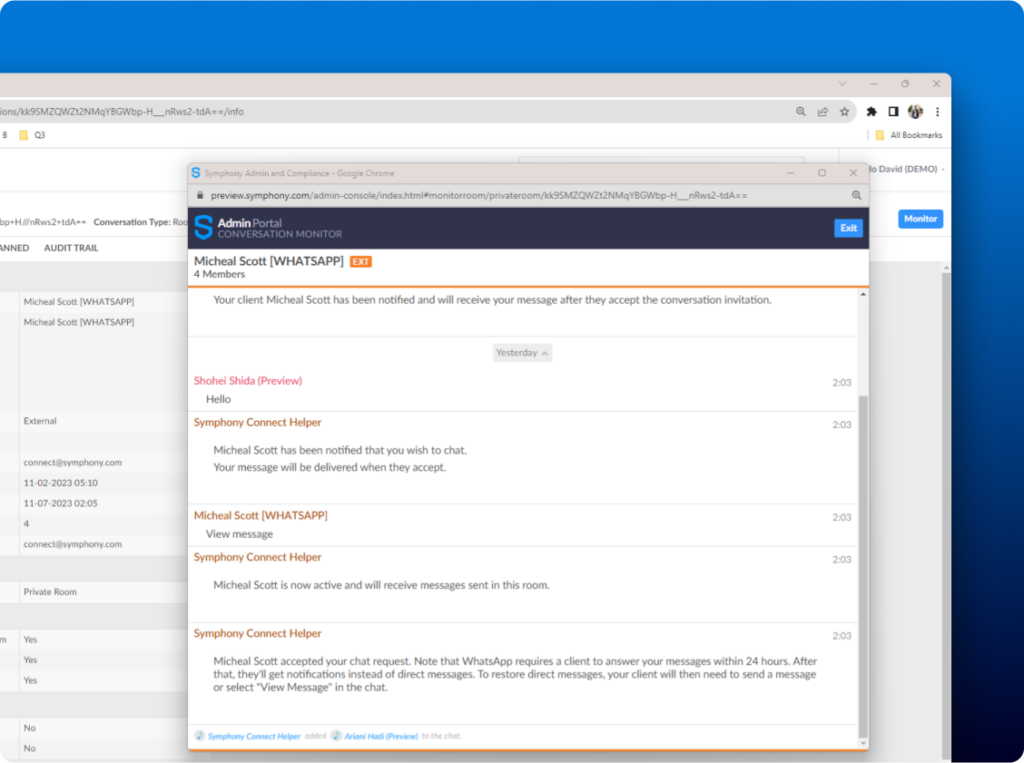Click the External value in background table
The width and height of the screenshot is (1024, 763).
(x=40, y=421)
